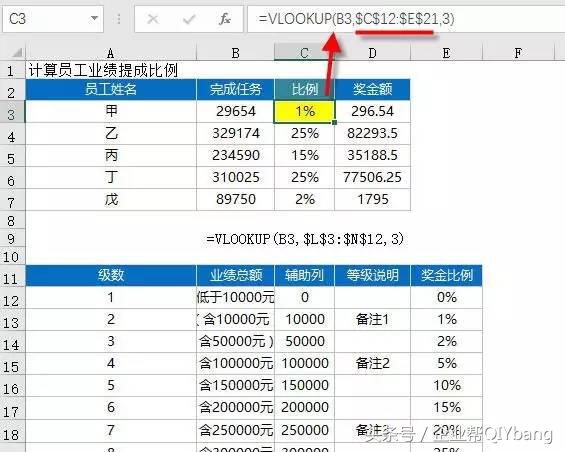Image resolution: width=565 pixels, height=452 pixels.
Task: Click the Select All corner triangle
Action: click(17, 53)
